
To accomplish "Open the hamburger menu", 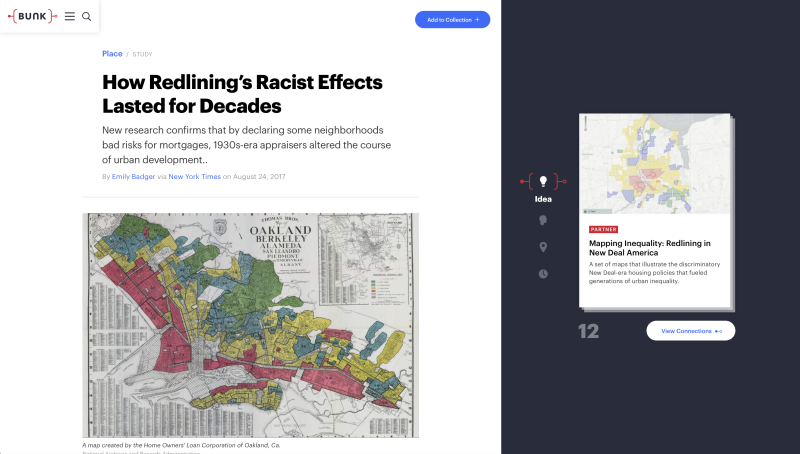I will 70,16.
